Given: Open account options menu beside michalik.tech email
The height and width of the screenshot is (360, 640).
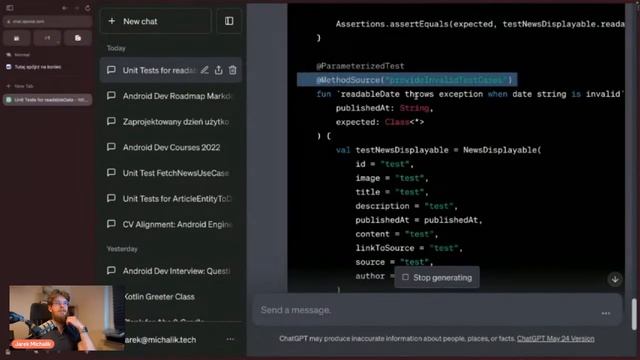Looking at the screenshot, I should pyautogui.click(x=230, y=340).
